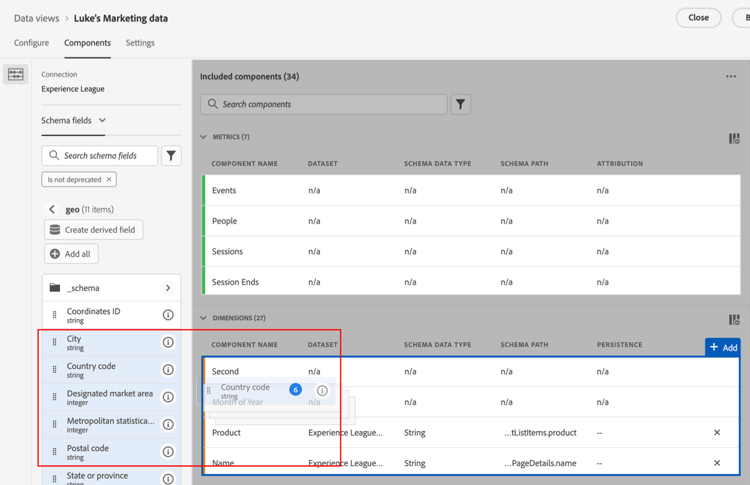Expand the _schema folder
The width and height of the screenshot is (750, 485).
[x=168, y=288]
